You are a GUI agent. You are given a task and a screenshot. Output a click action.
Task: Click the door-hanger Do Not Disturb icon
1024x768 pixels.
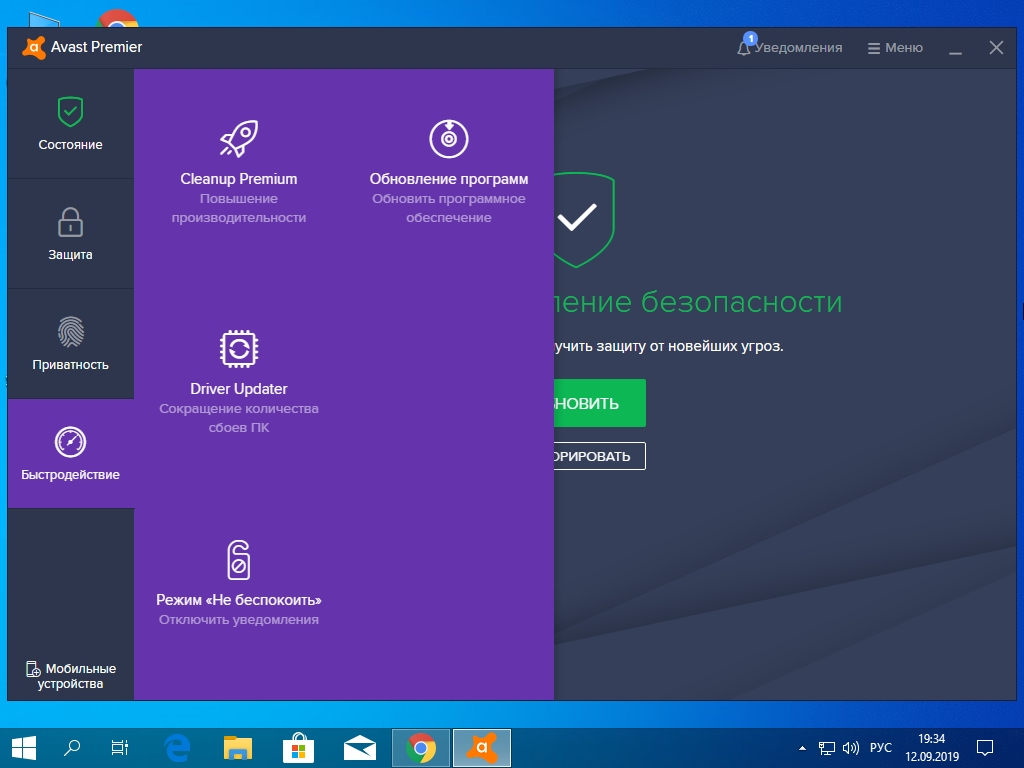(x=239, y=560)
